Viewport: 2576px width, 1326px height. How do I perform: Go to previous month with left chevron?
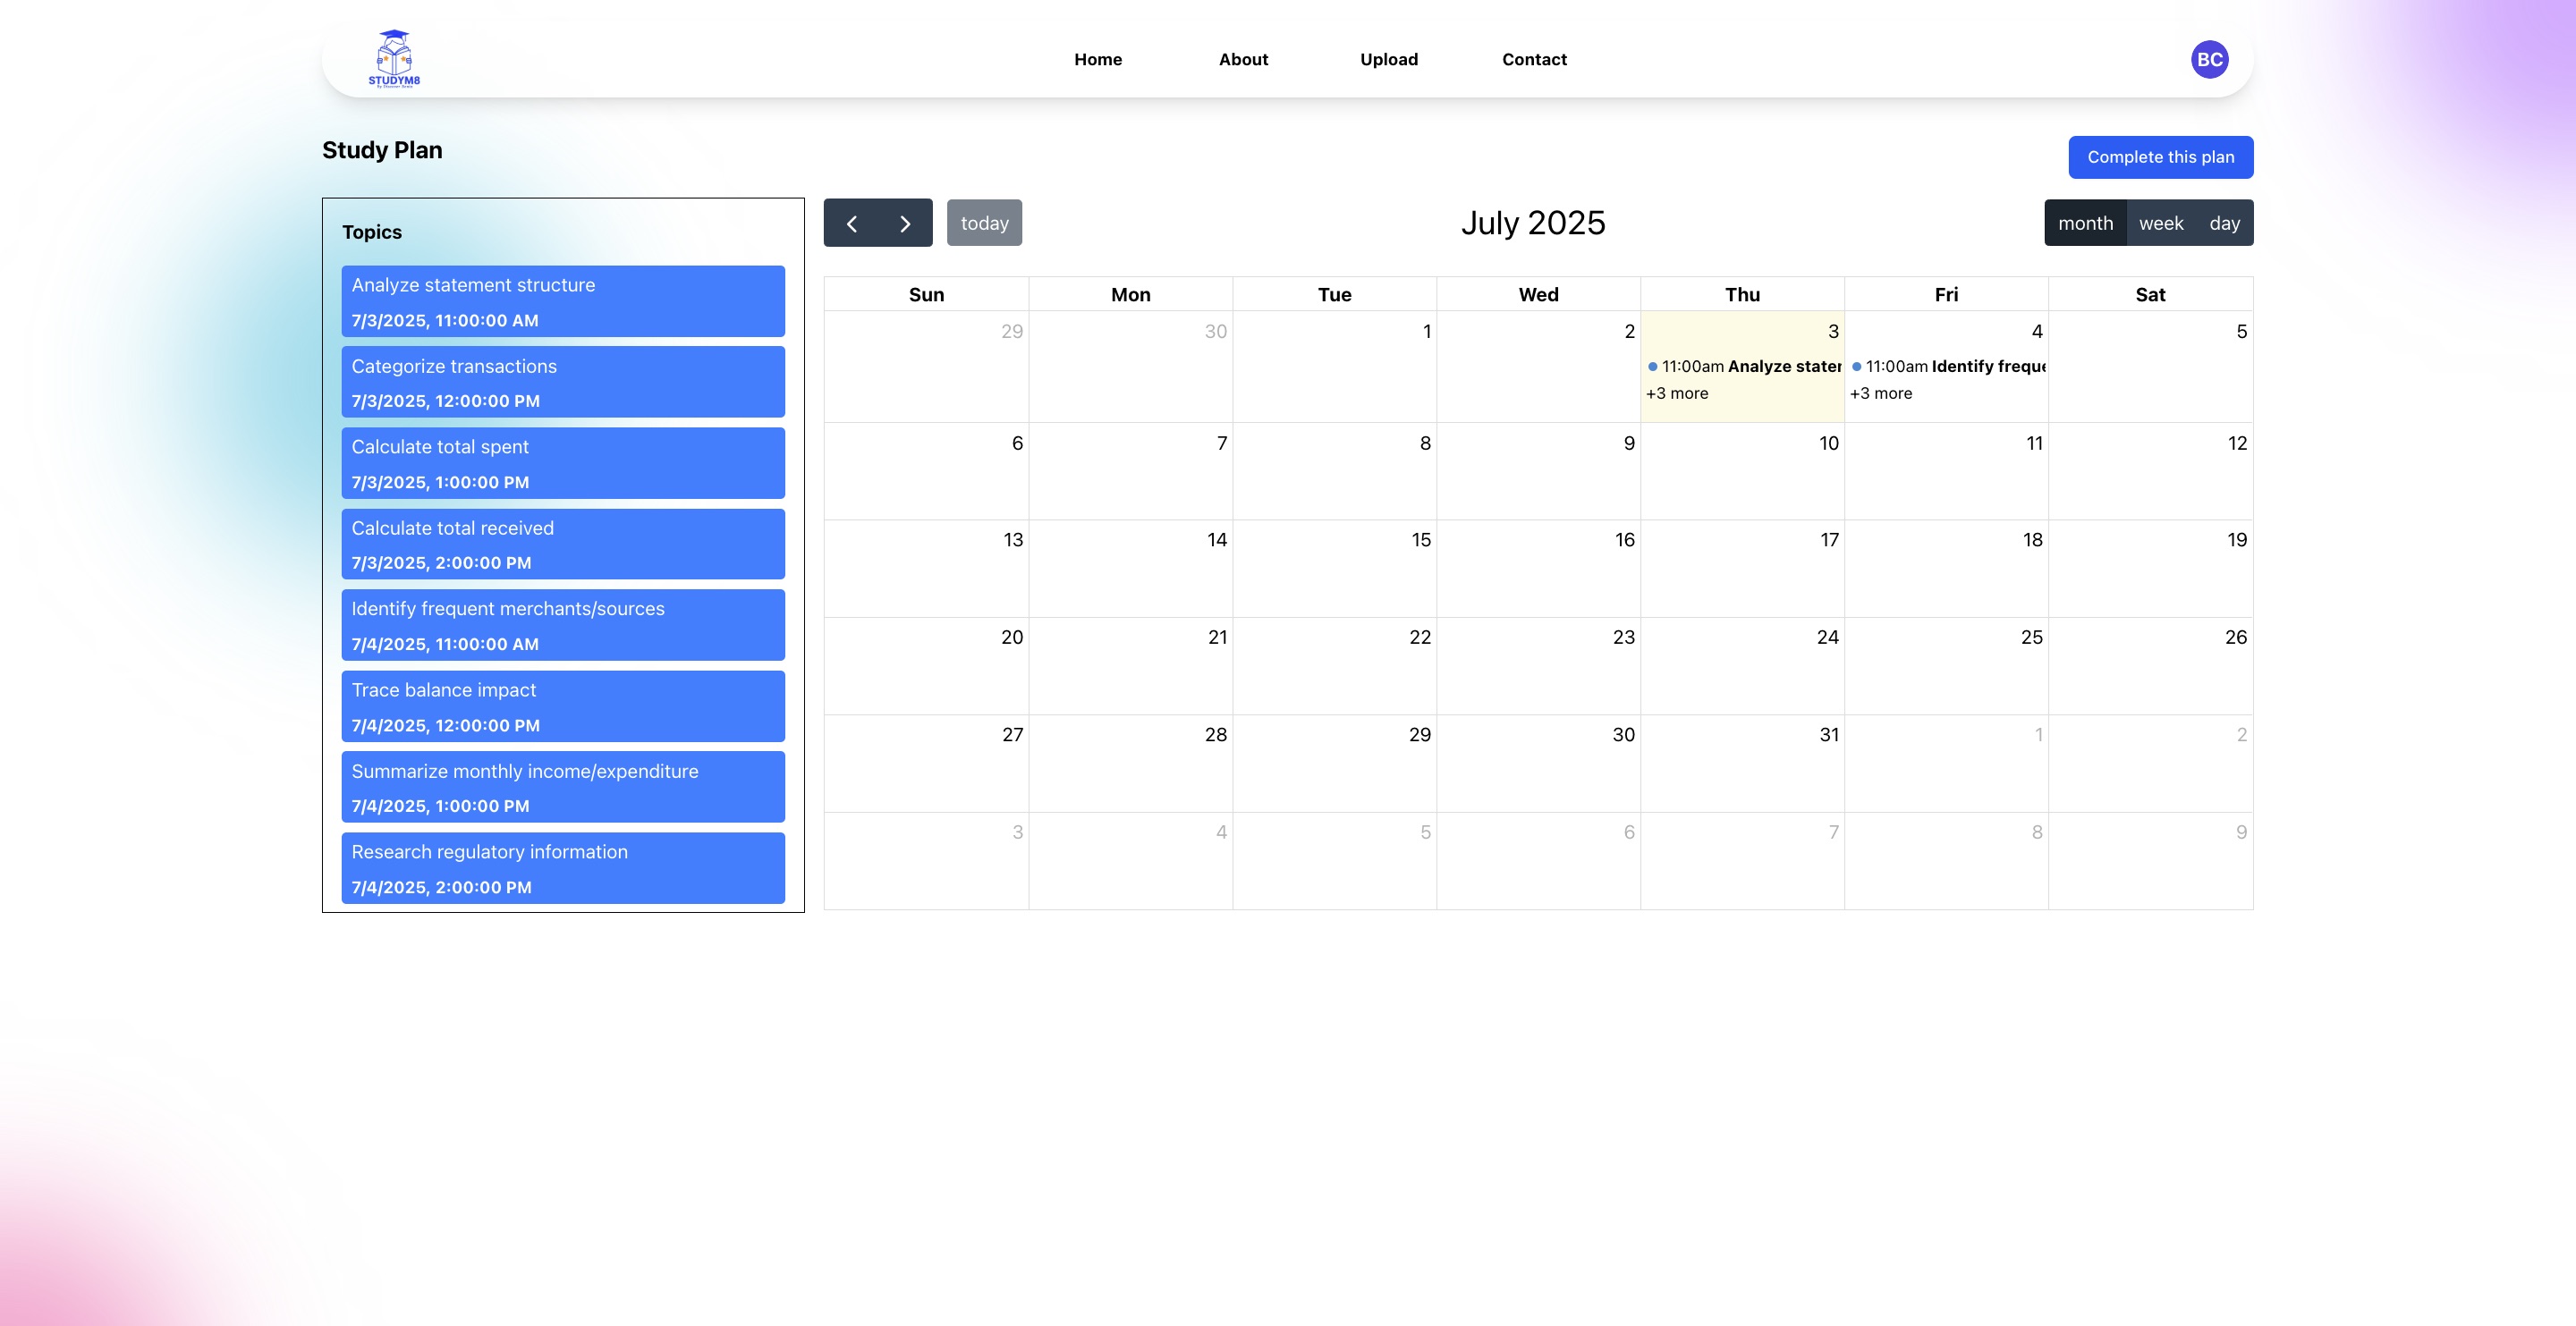(x=851, y=223)
